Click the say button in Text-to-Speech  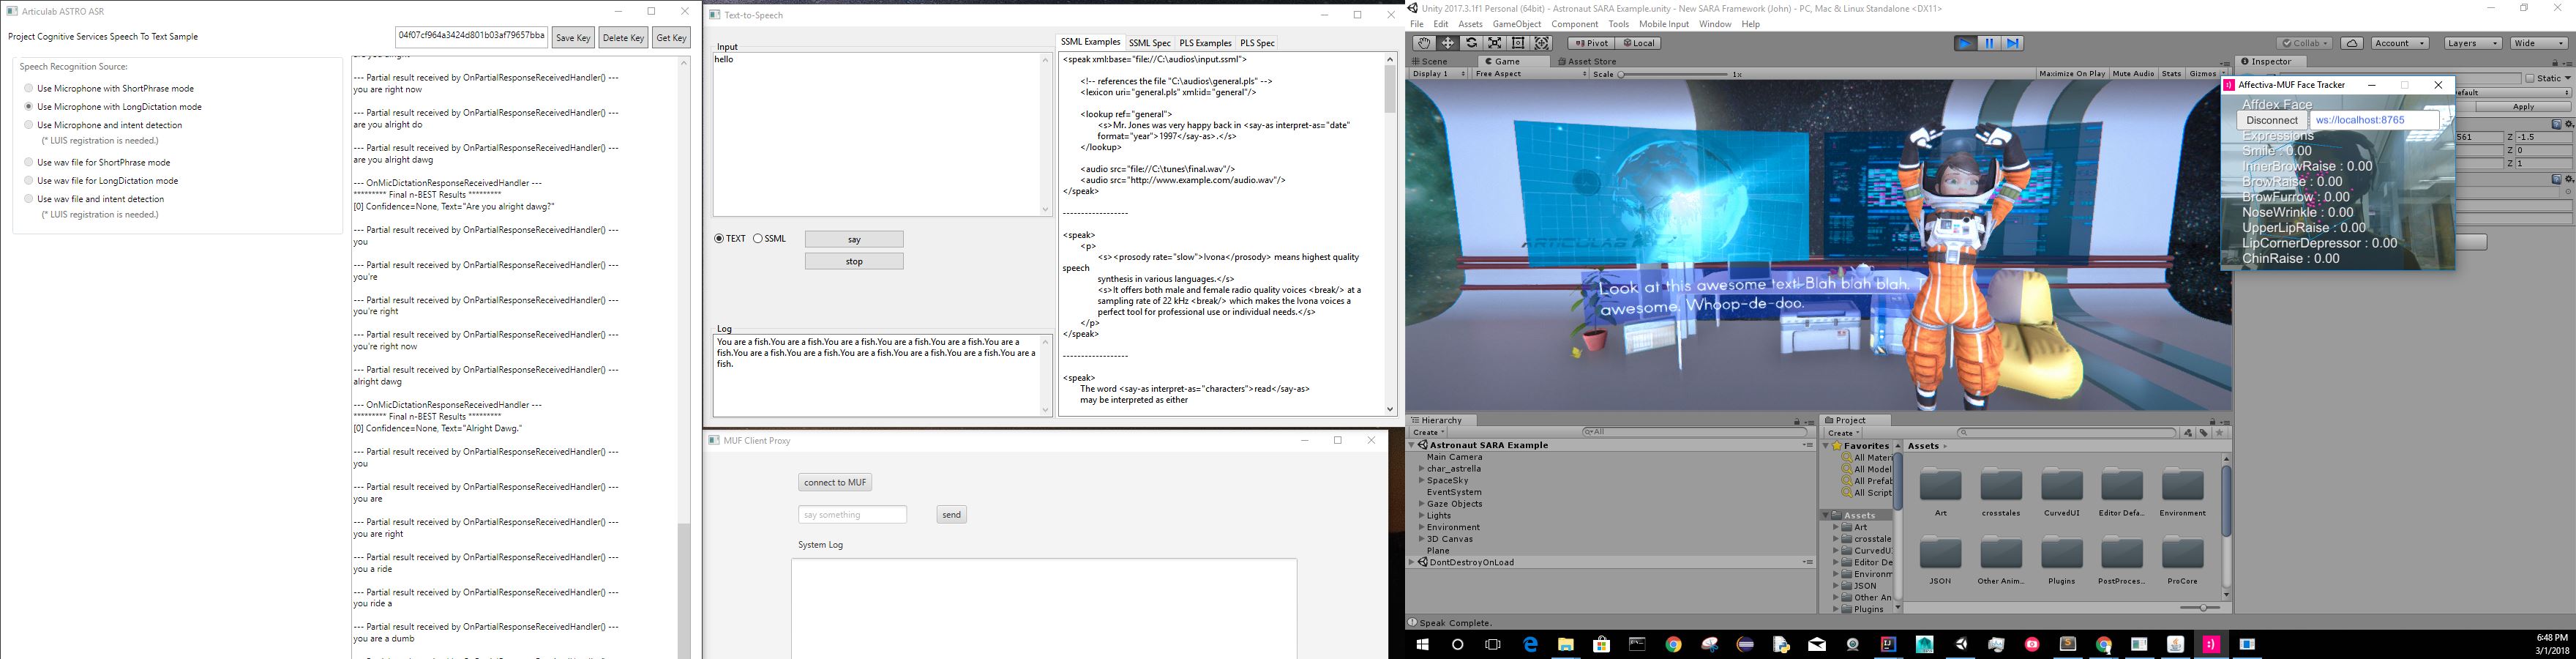click(854, 240)
